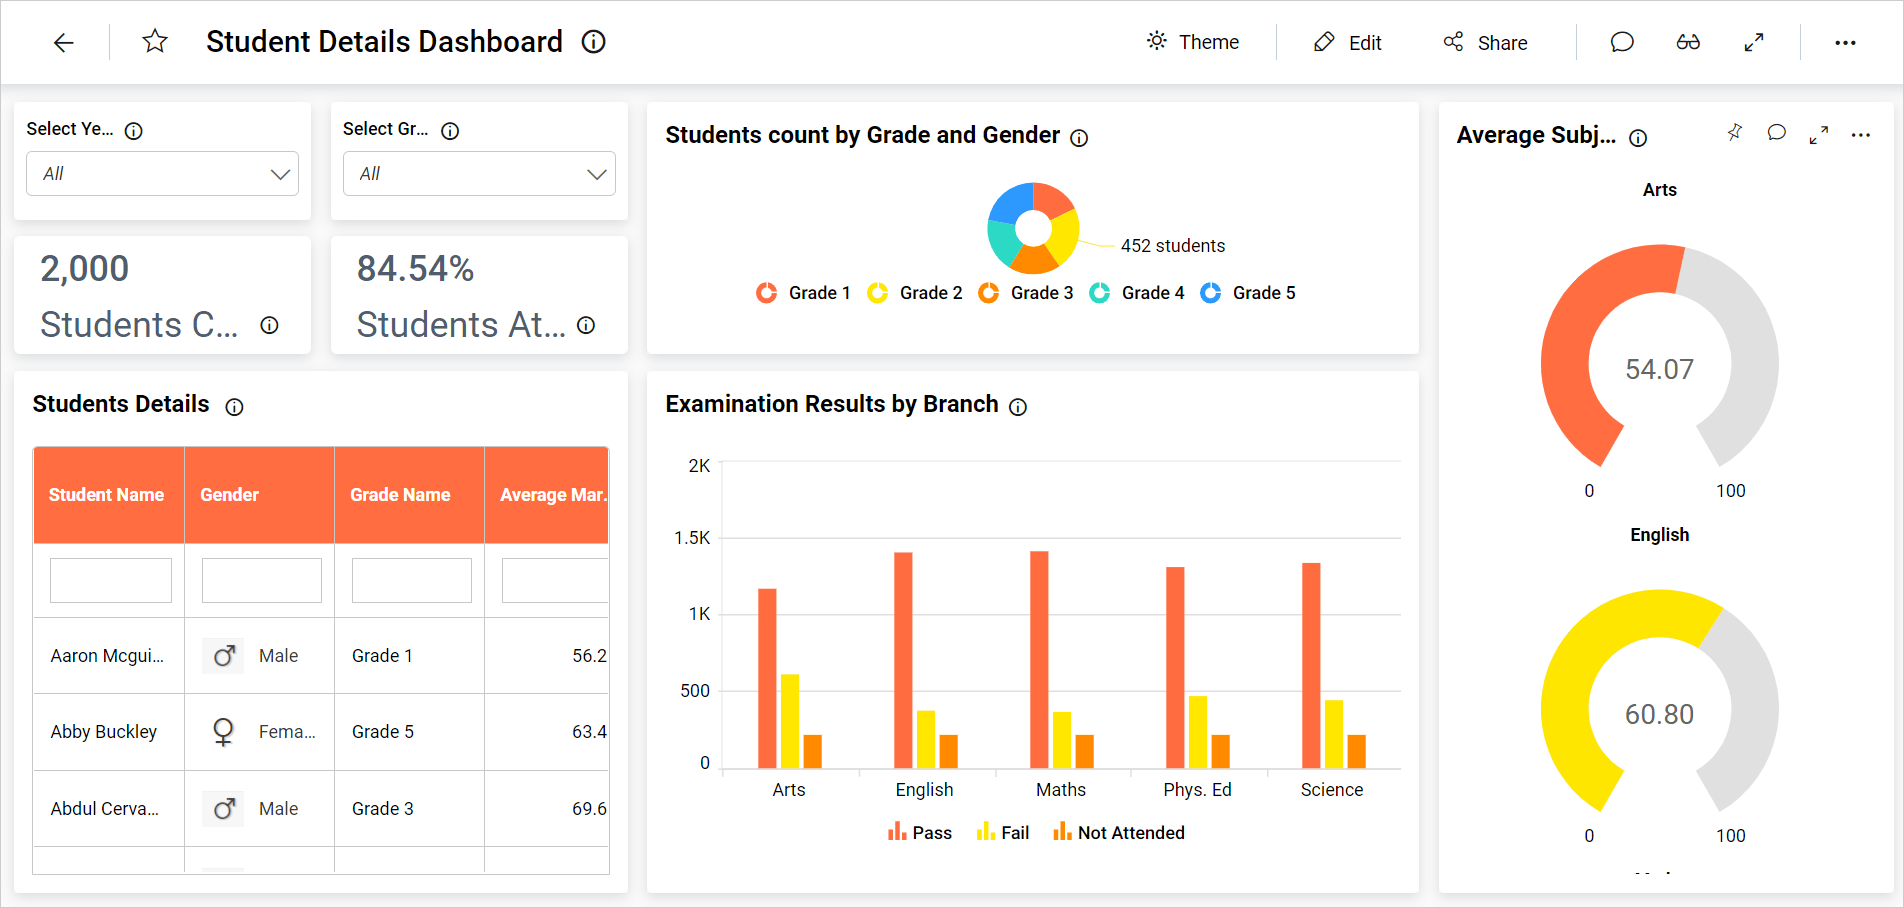This screenshot has height=908, width=1904.
Task: Open the Theme menu
Action: (x=1193, y=42)
